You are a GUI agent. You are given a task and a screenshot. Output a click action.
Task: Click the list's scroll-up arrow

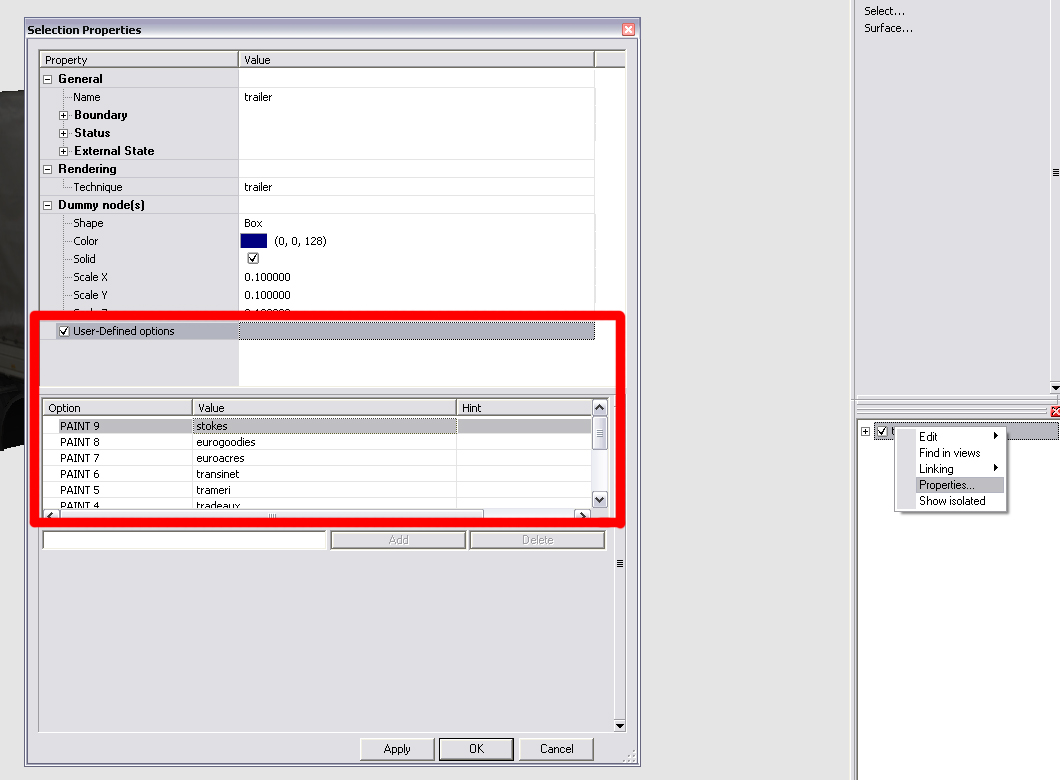pyautogui.click(x=600, y=408)
